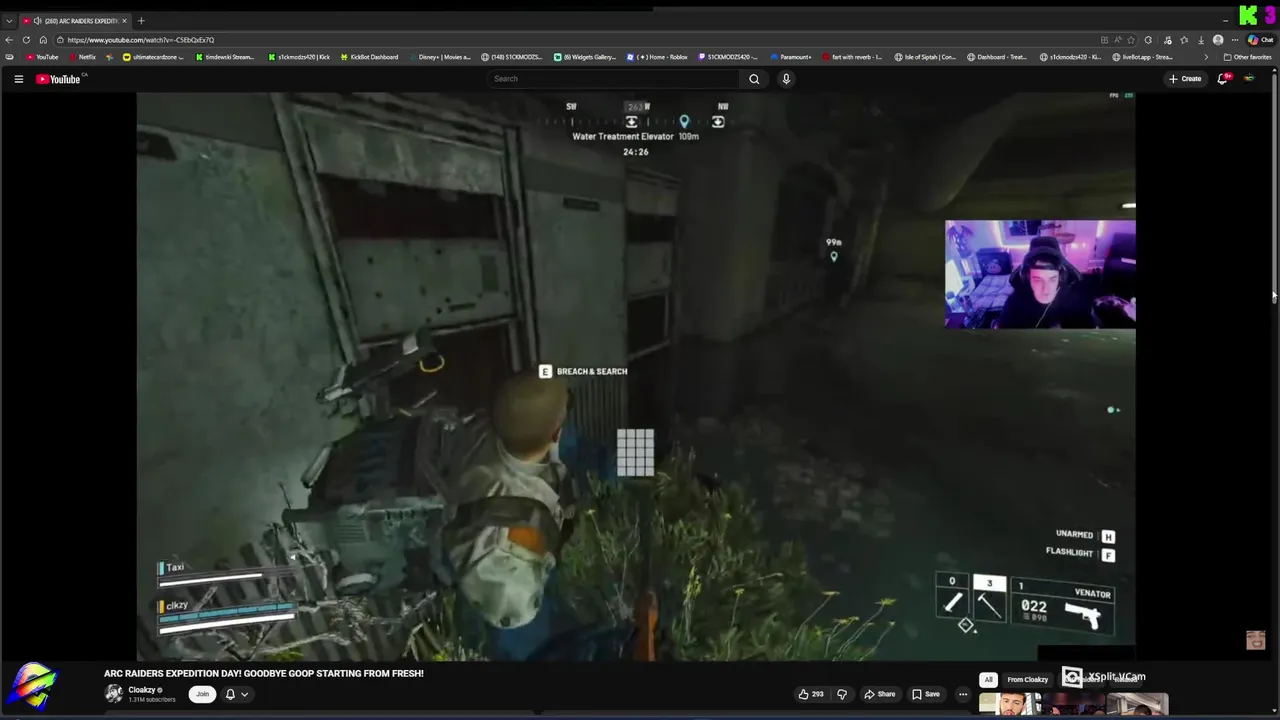Open the YouTube hamburger guide menu
This screenshot has width=1280, height=720.
click(18, 79)
